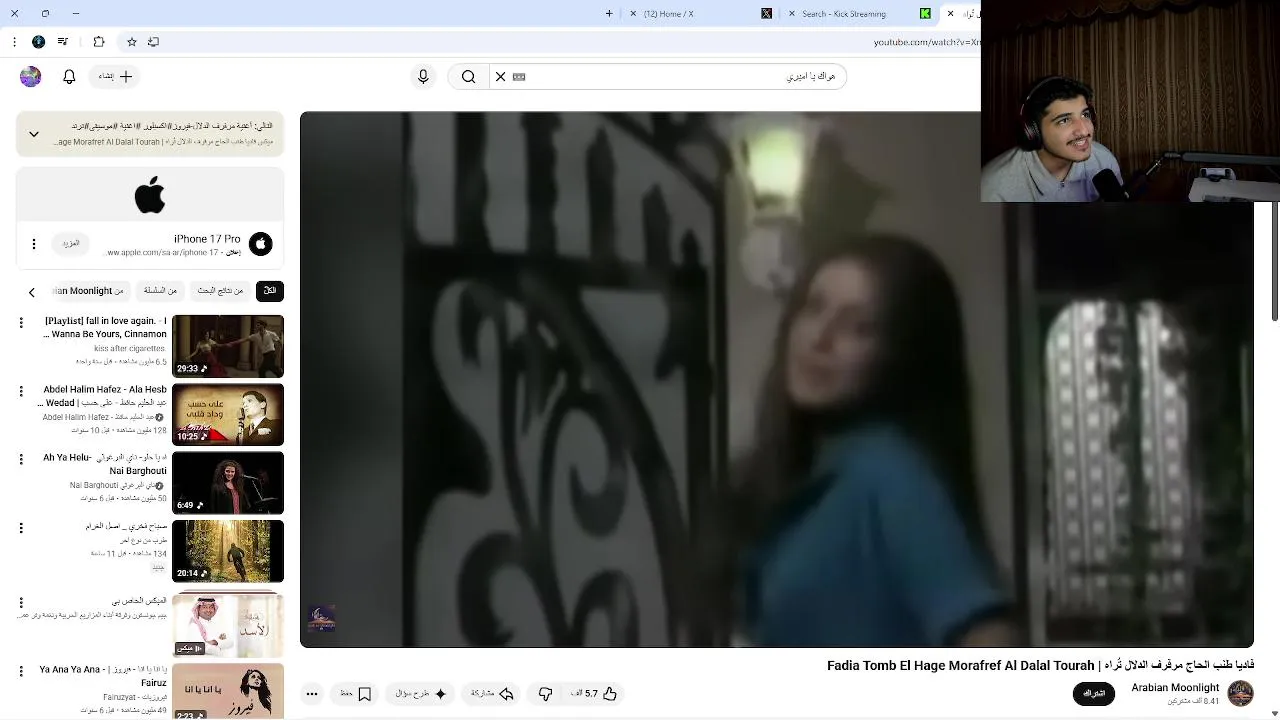
Task: Close the Kick Streaming tab
Action: tap(792, 14)
